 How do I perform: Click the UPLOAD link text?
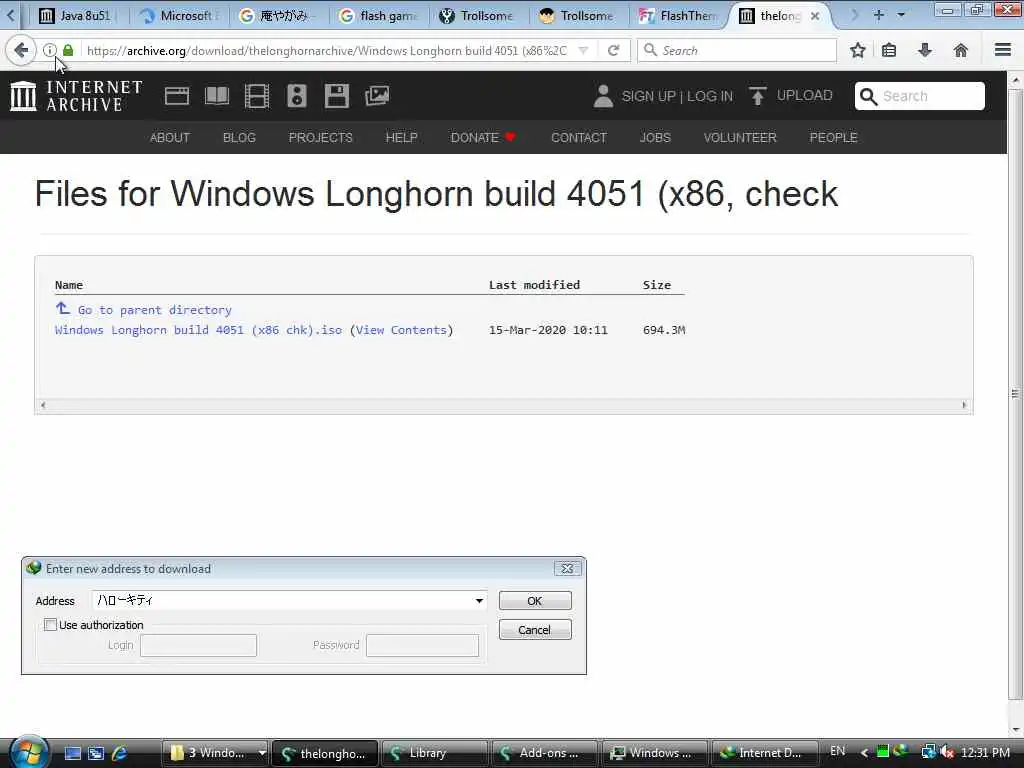click(805, 95)
